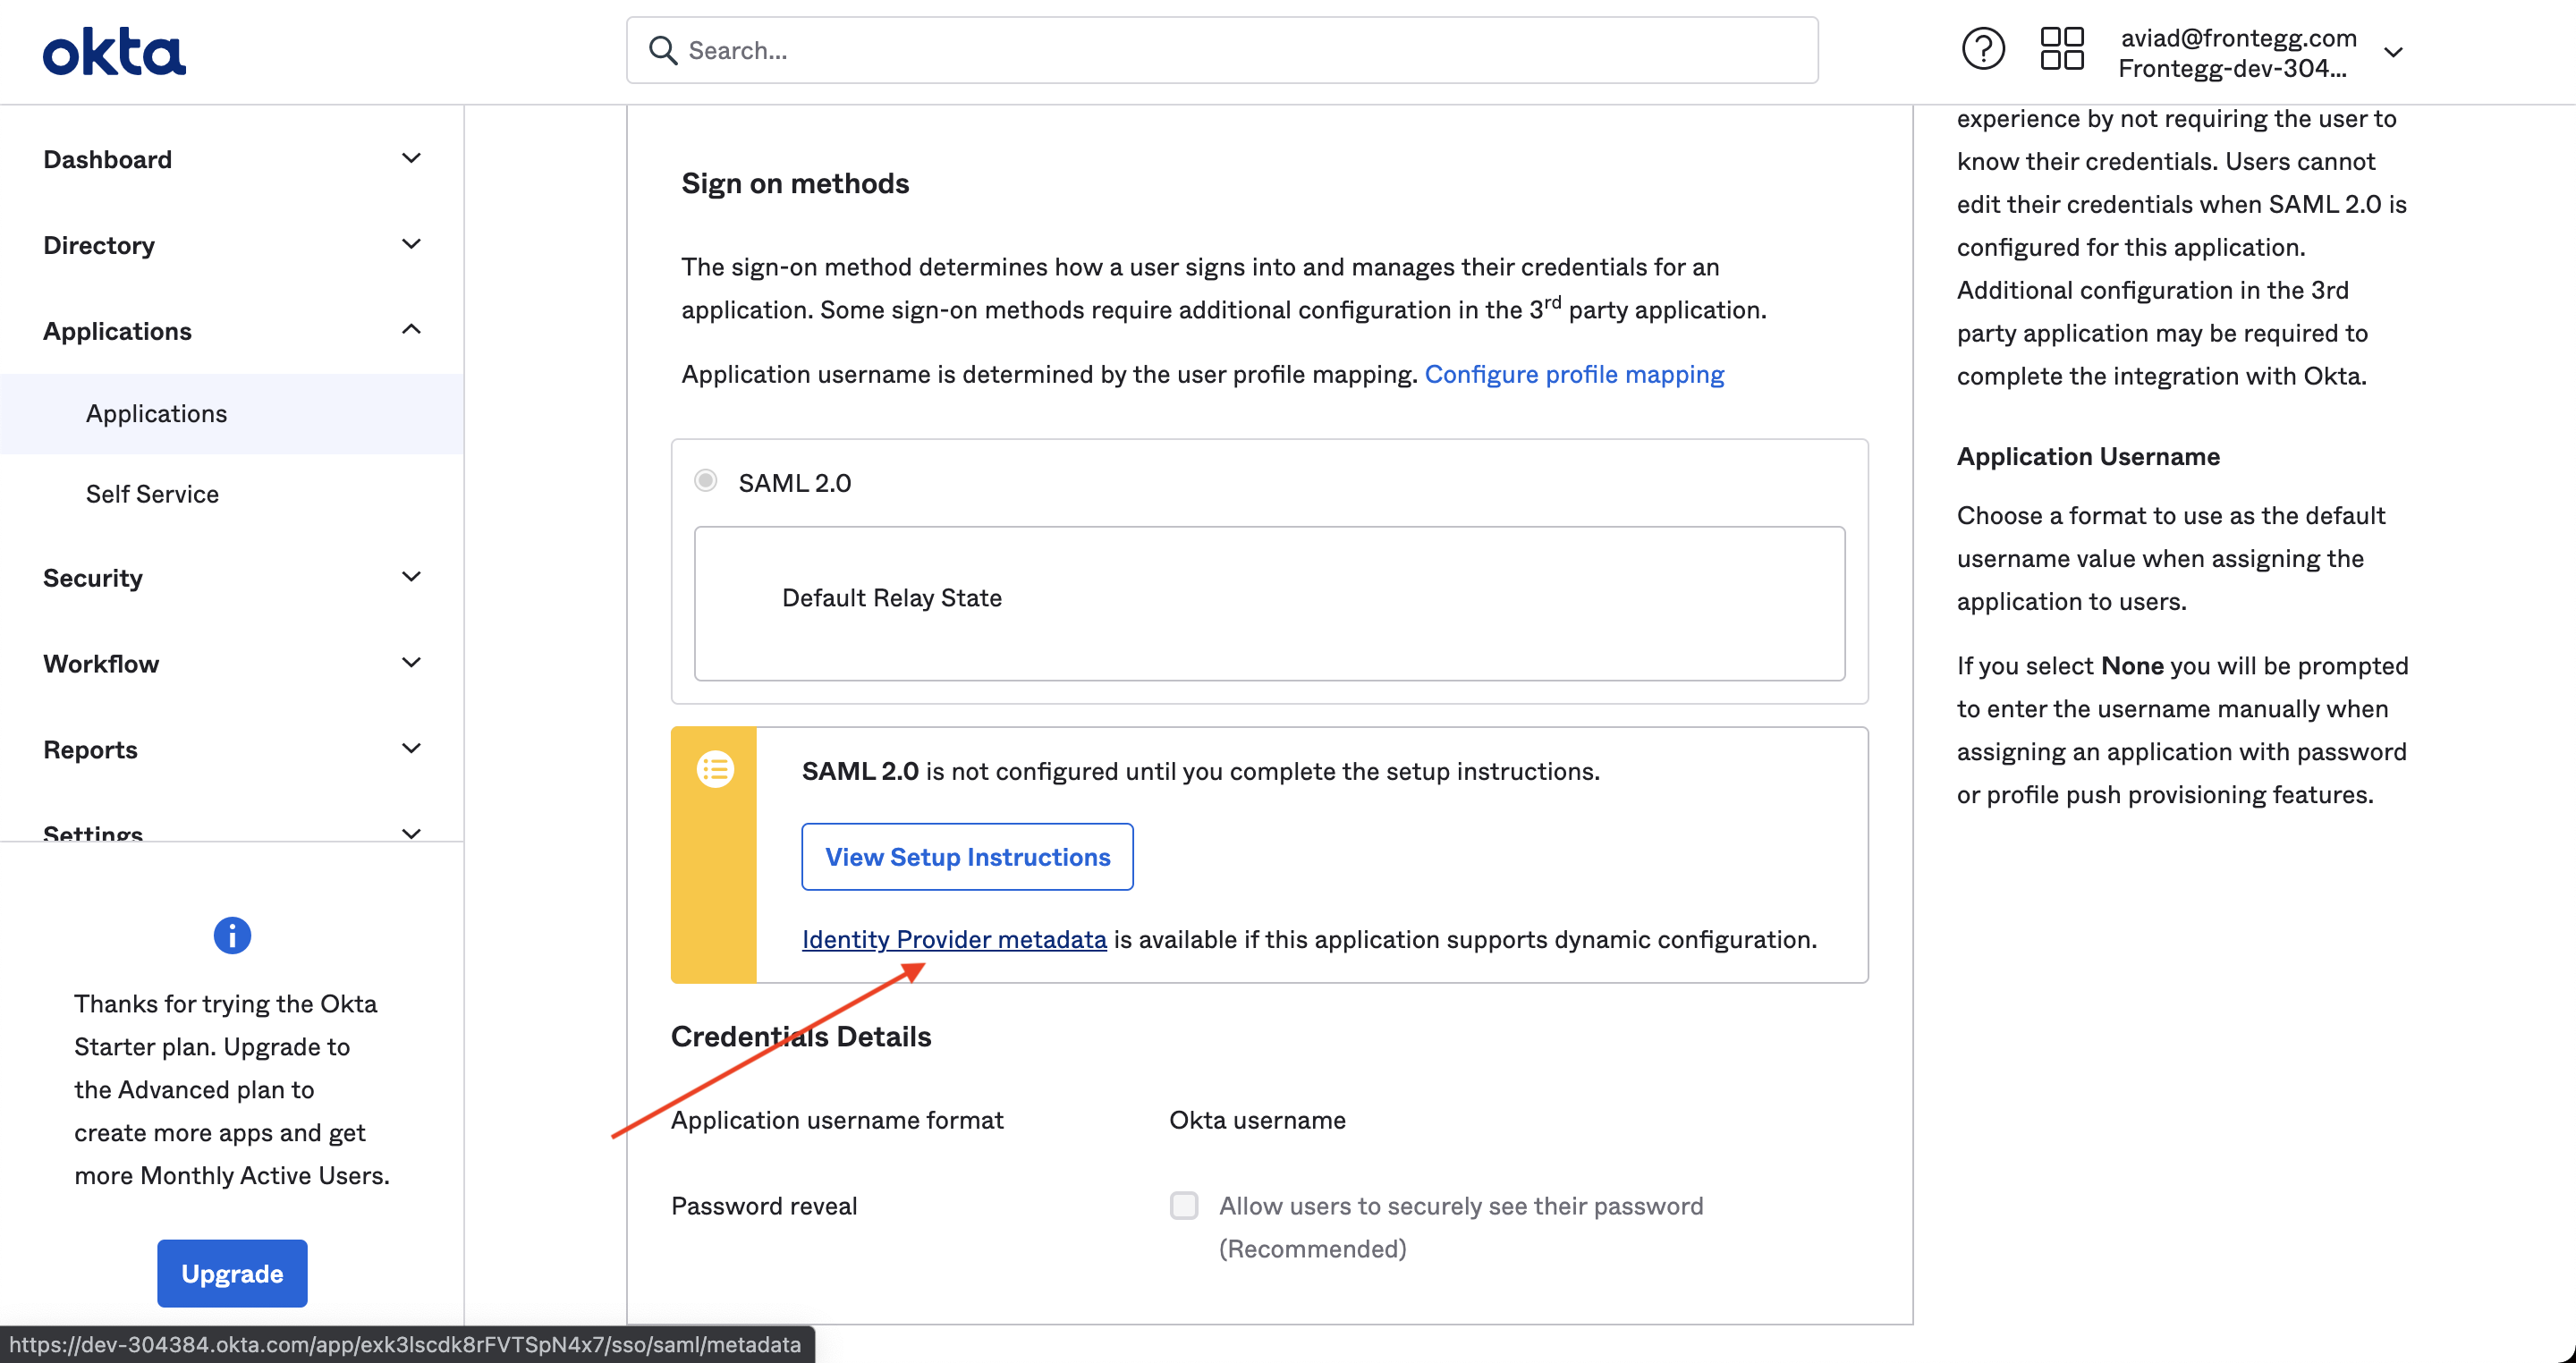Image resolution: width=2576 pixels, height=1363 pixels.
Task: Open the Self Service menu item
Action: 152,494
